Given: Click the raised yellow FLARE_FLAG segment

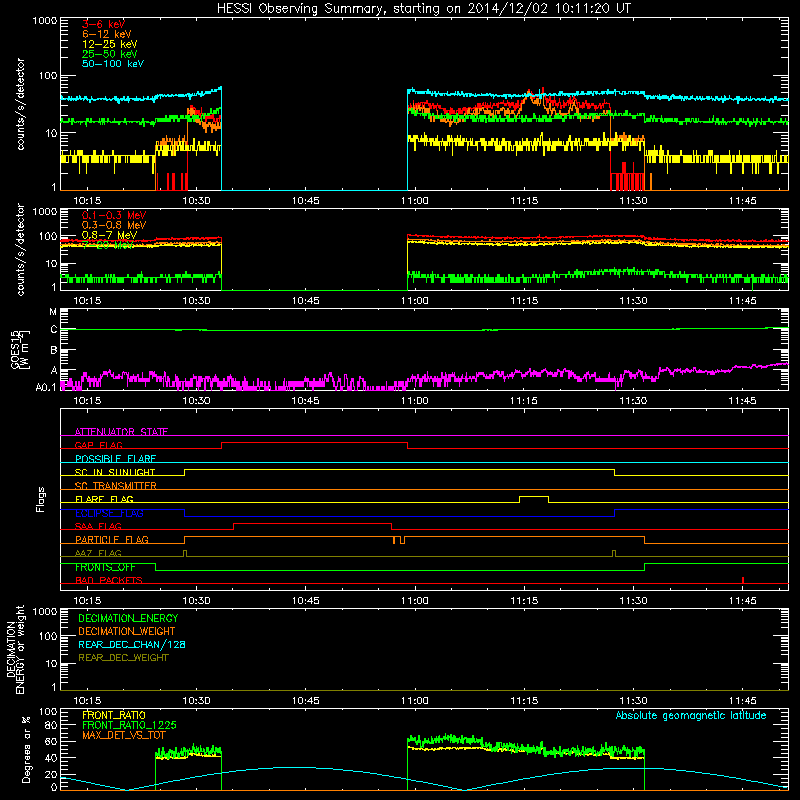Looking at the screenshot, I should [534, 496].
